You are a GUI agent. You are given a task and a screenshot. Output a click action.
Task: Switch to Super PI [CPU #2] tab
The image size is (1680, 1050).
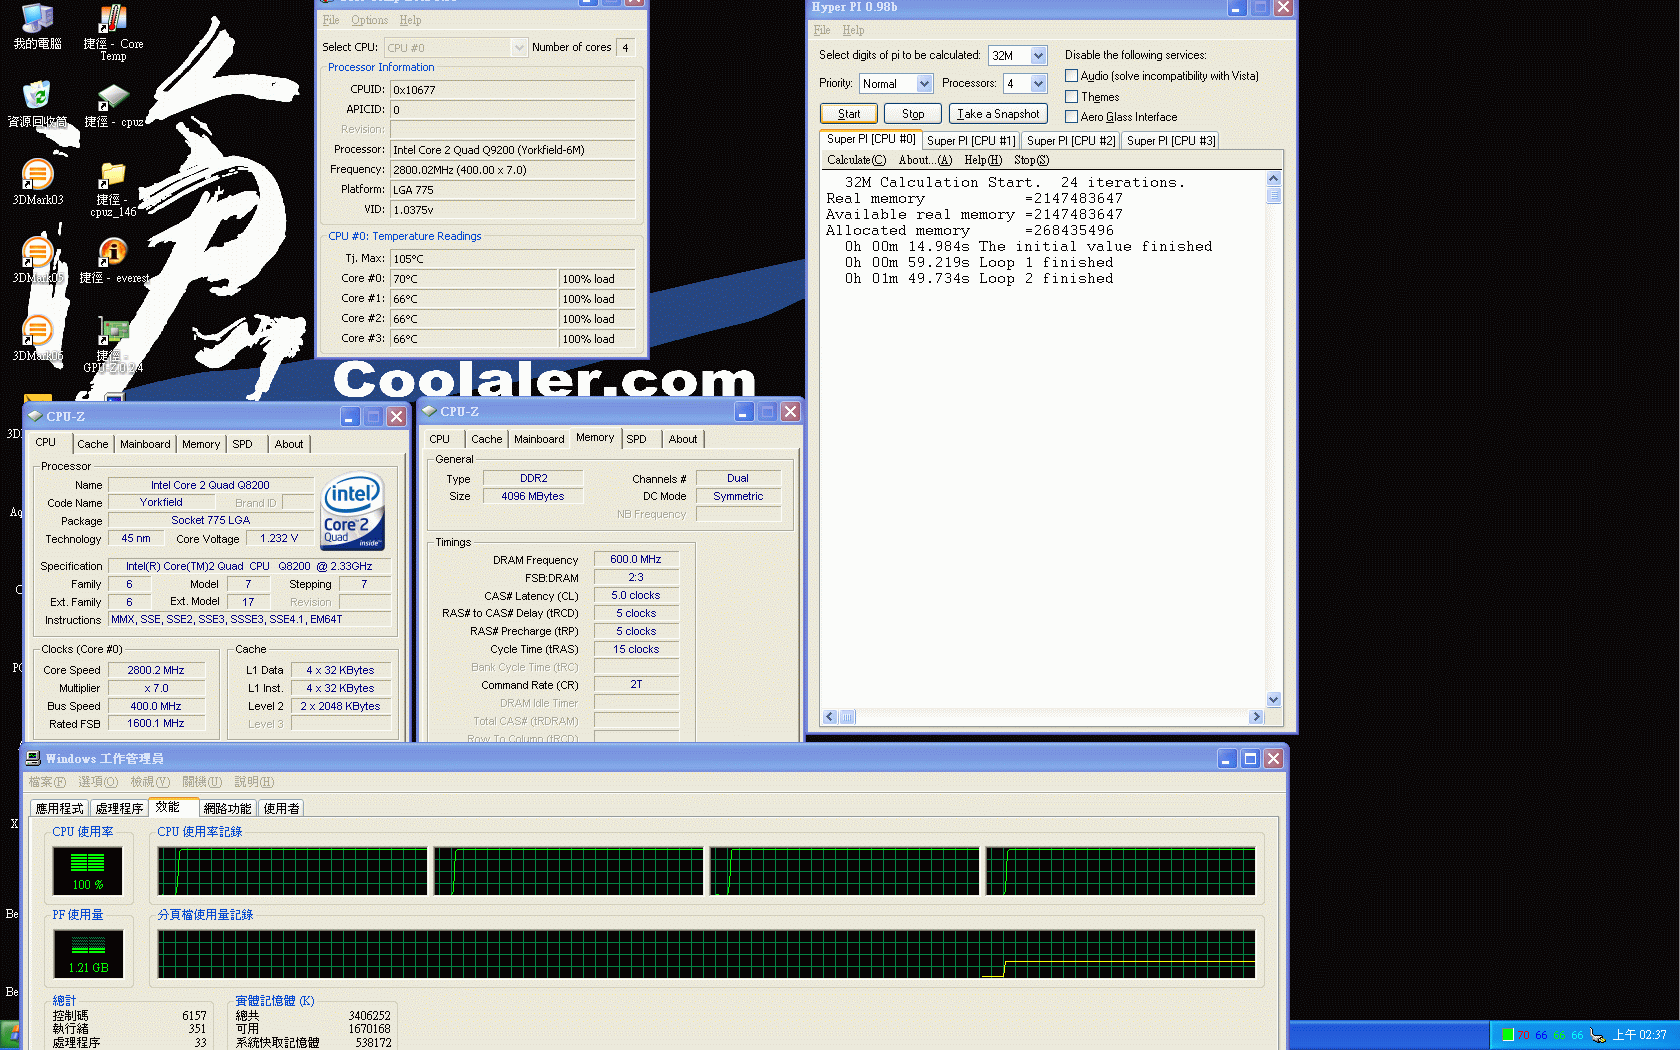(1070, 141)
